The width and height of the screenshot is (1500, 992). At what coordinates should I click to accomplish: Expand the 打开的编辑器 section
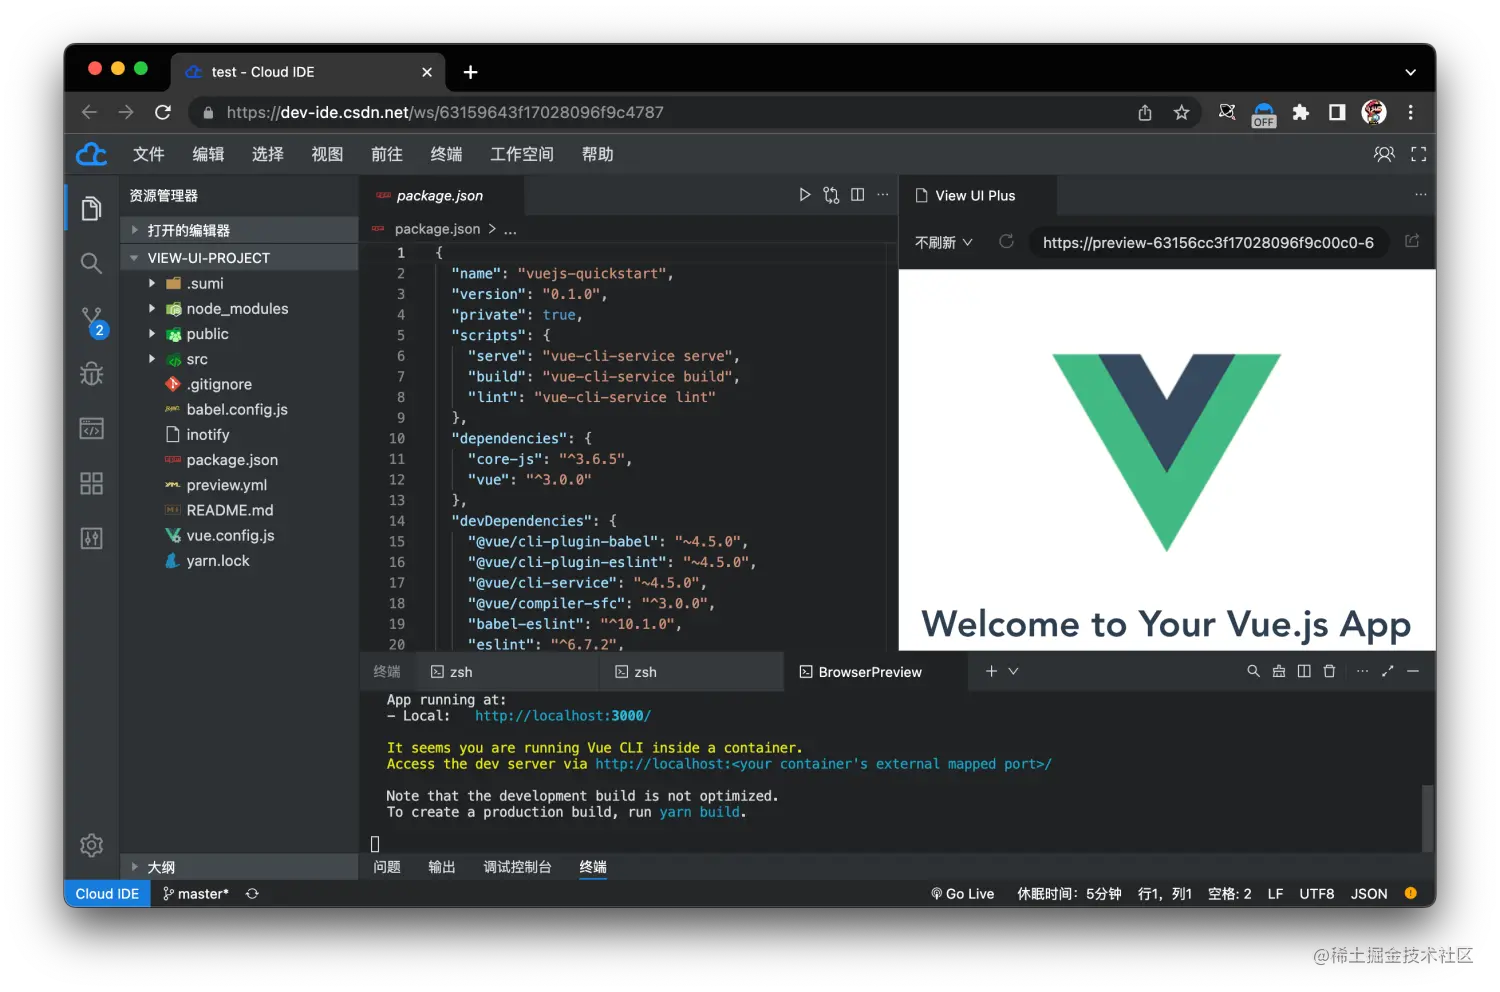[239, 230]
